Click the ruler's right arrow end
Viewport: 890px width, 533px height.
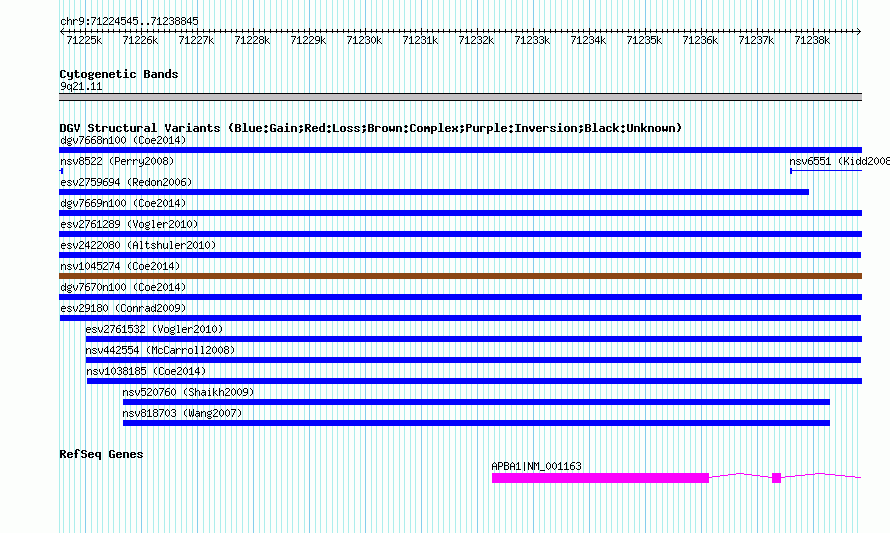pos(859,31)
